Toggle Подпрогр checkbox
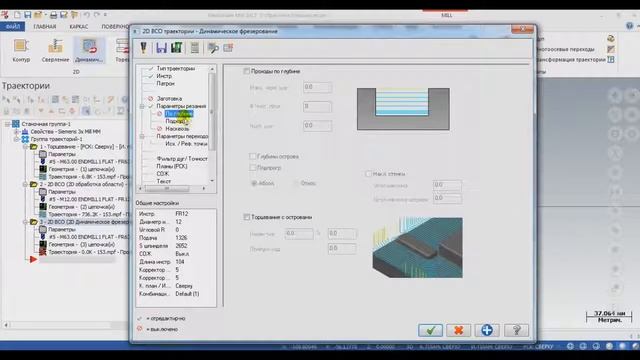640x360 pixels. [x=253, y=168]
